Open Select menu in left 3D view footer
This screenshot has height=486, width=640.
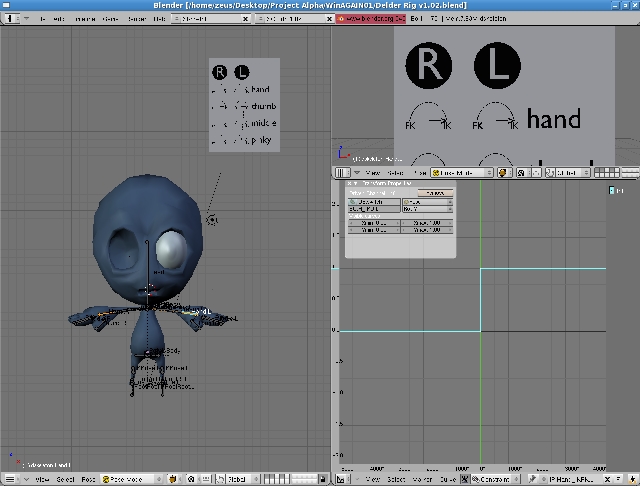coord(65,479)
